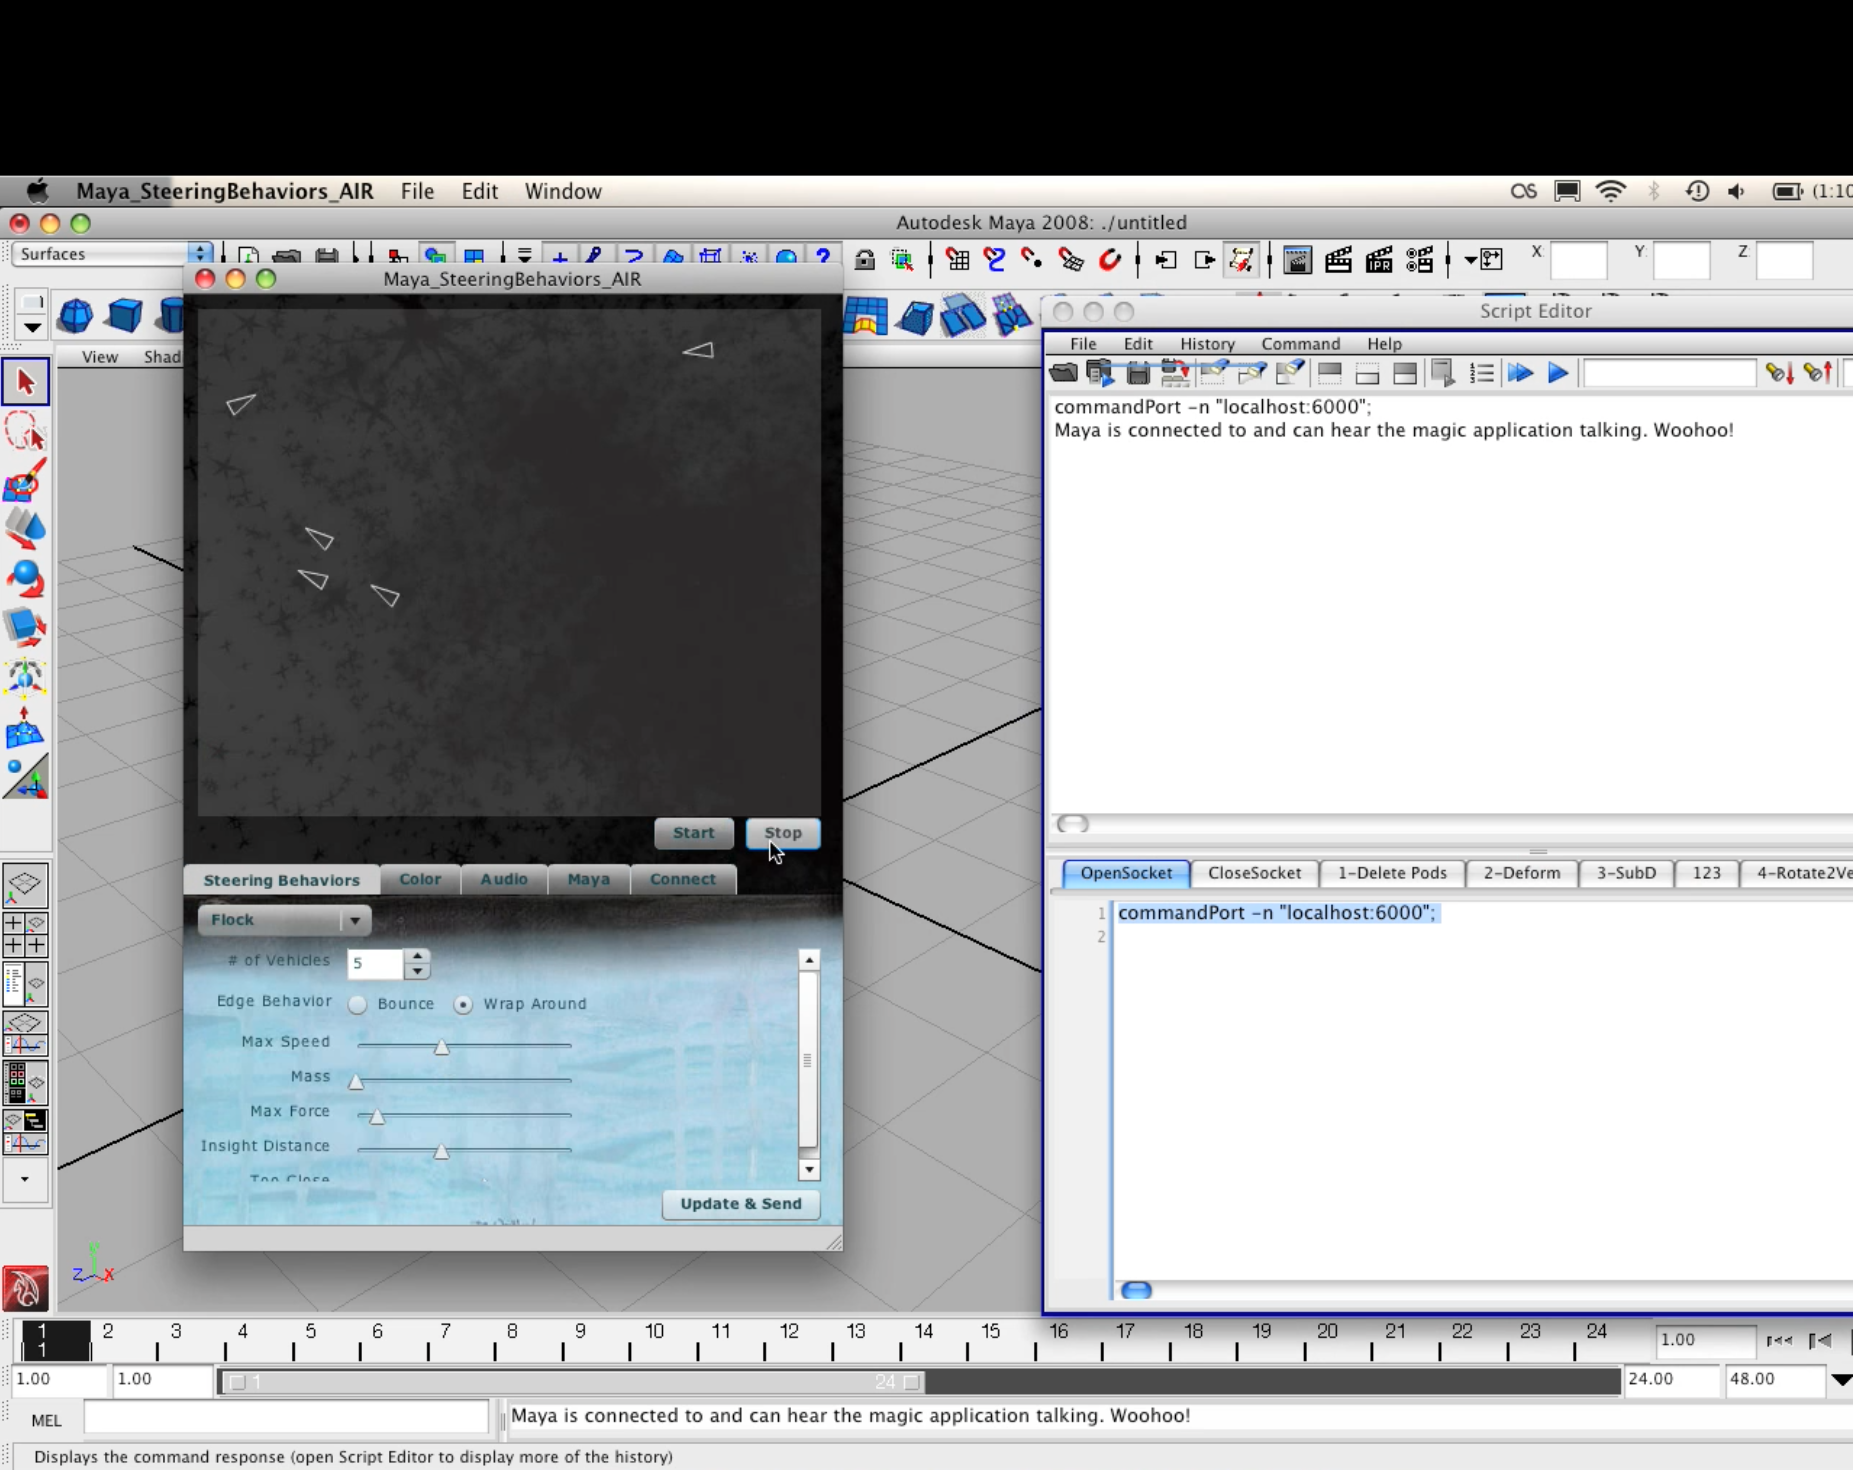Viewport: 1854px width, 1470px height.
Task: Switch to four-view layout
Action: (25, 934)
